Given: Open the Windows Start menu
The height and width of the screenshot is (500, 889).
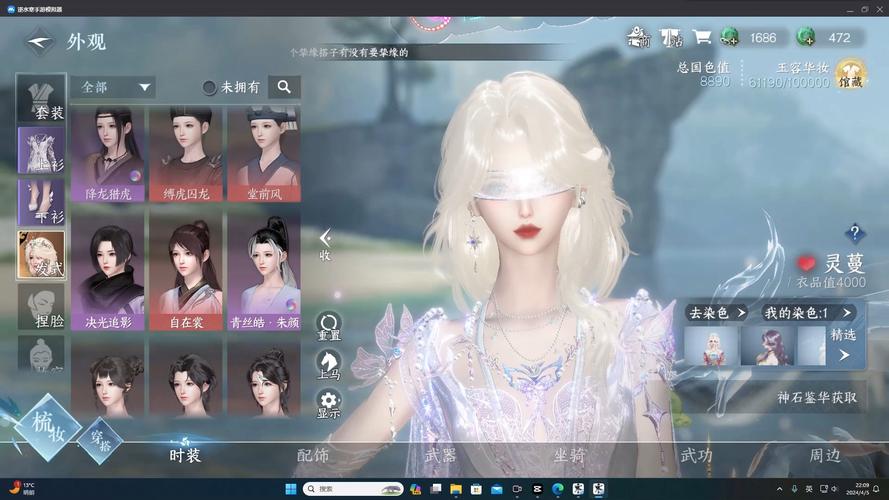Looking at the screenshot, I should click(290, 489).
